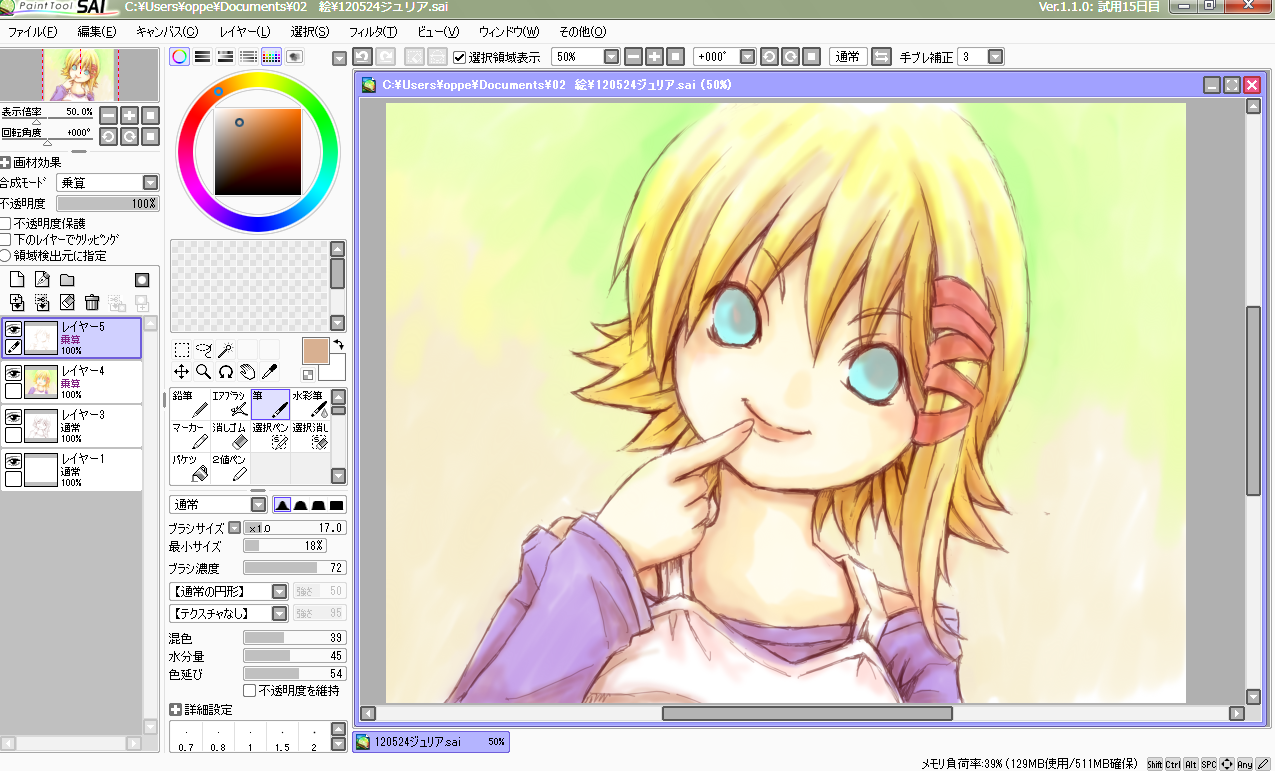The width and height of the screenshot is (1275, 771).
Task: Open the フィルタ menu
Action: coord(373,32)
